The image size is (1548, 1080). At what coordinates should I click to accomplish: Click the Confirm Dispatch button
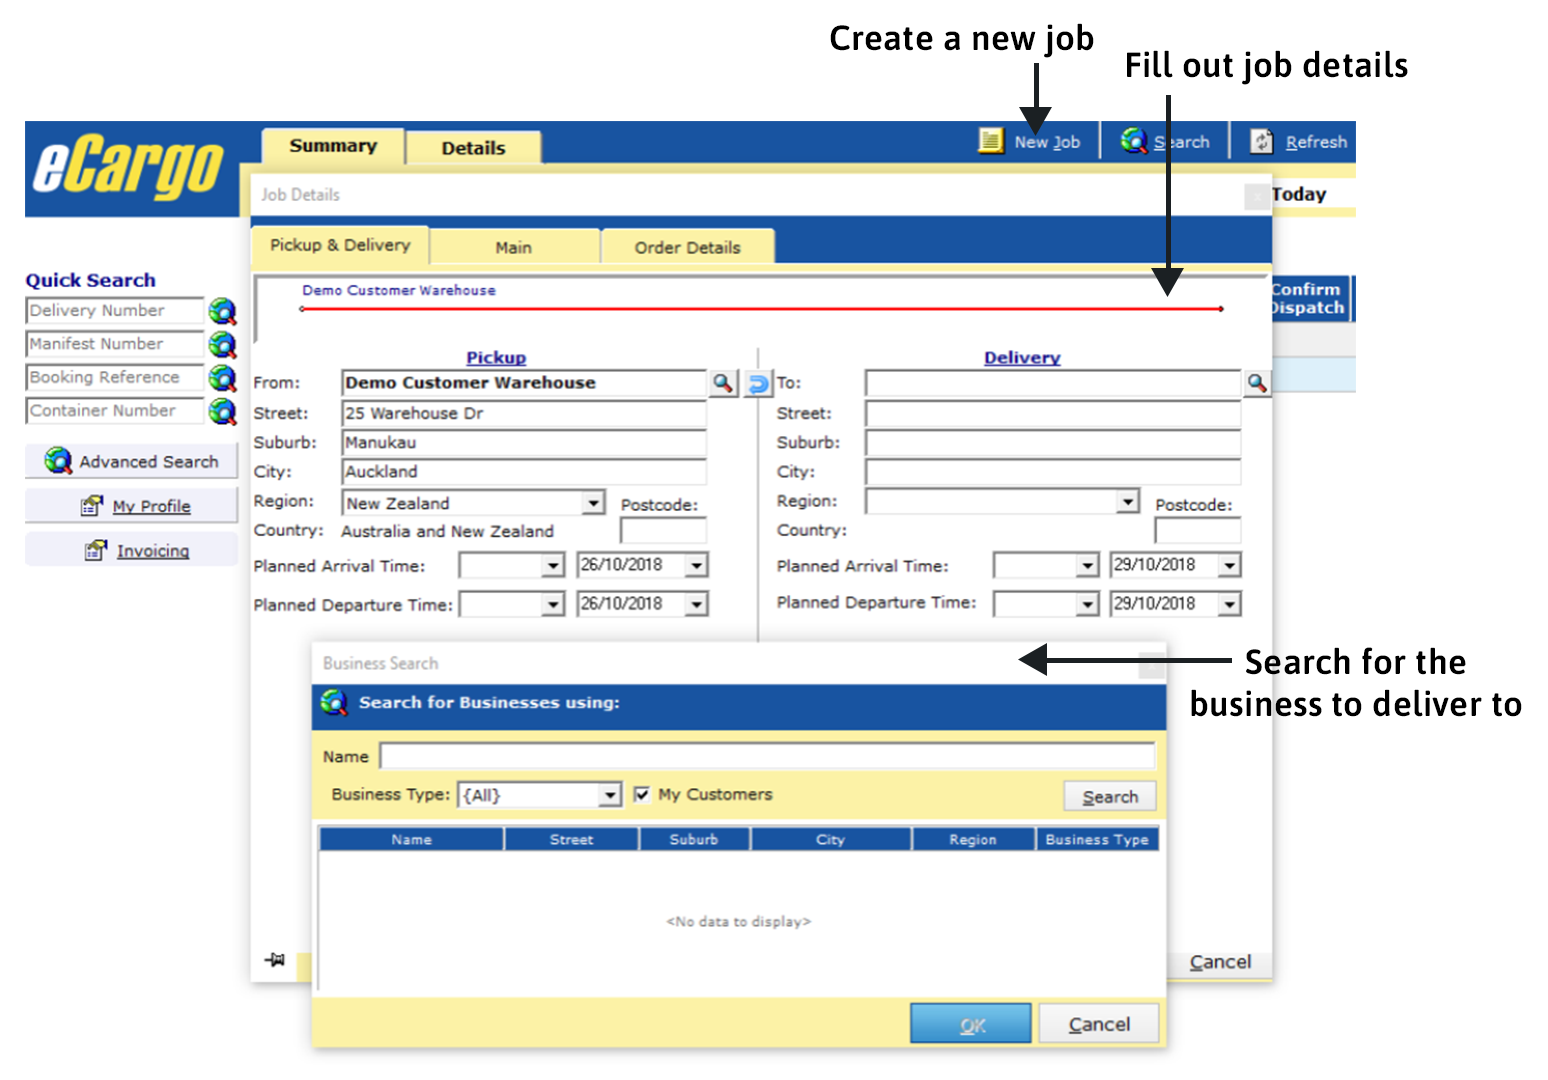[1308, 299]
